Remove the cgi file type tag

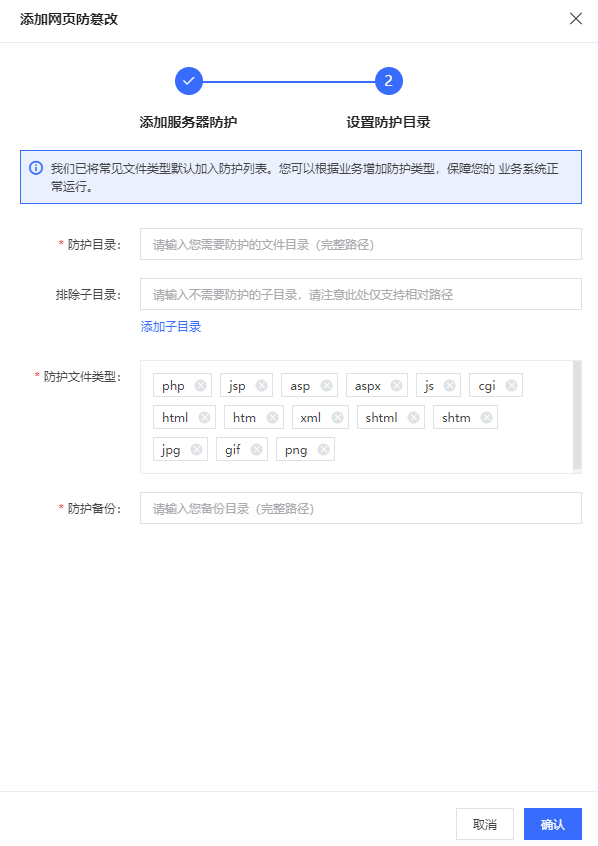click(511, 385)
